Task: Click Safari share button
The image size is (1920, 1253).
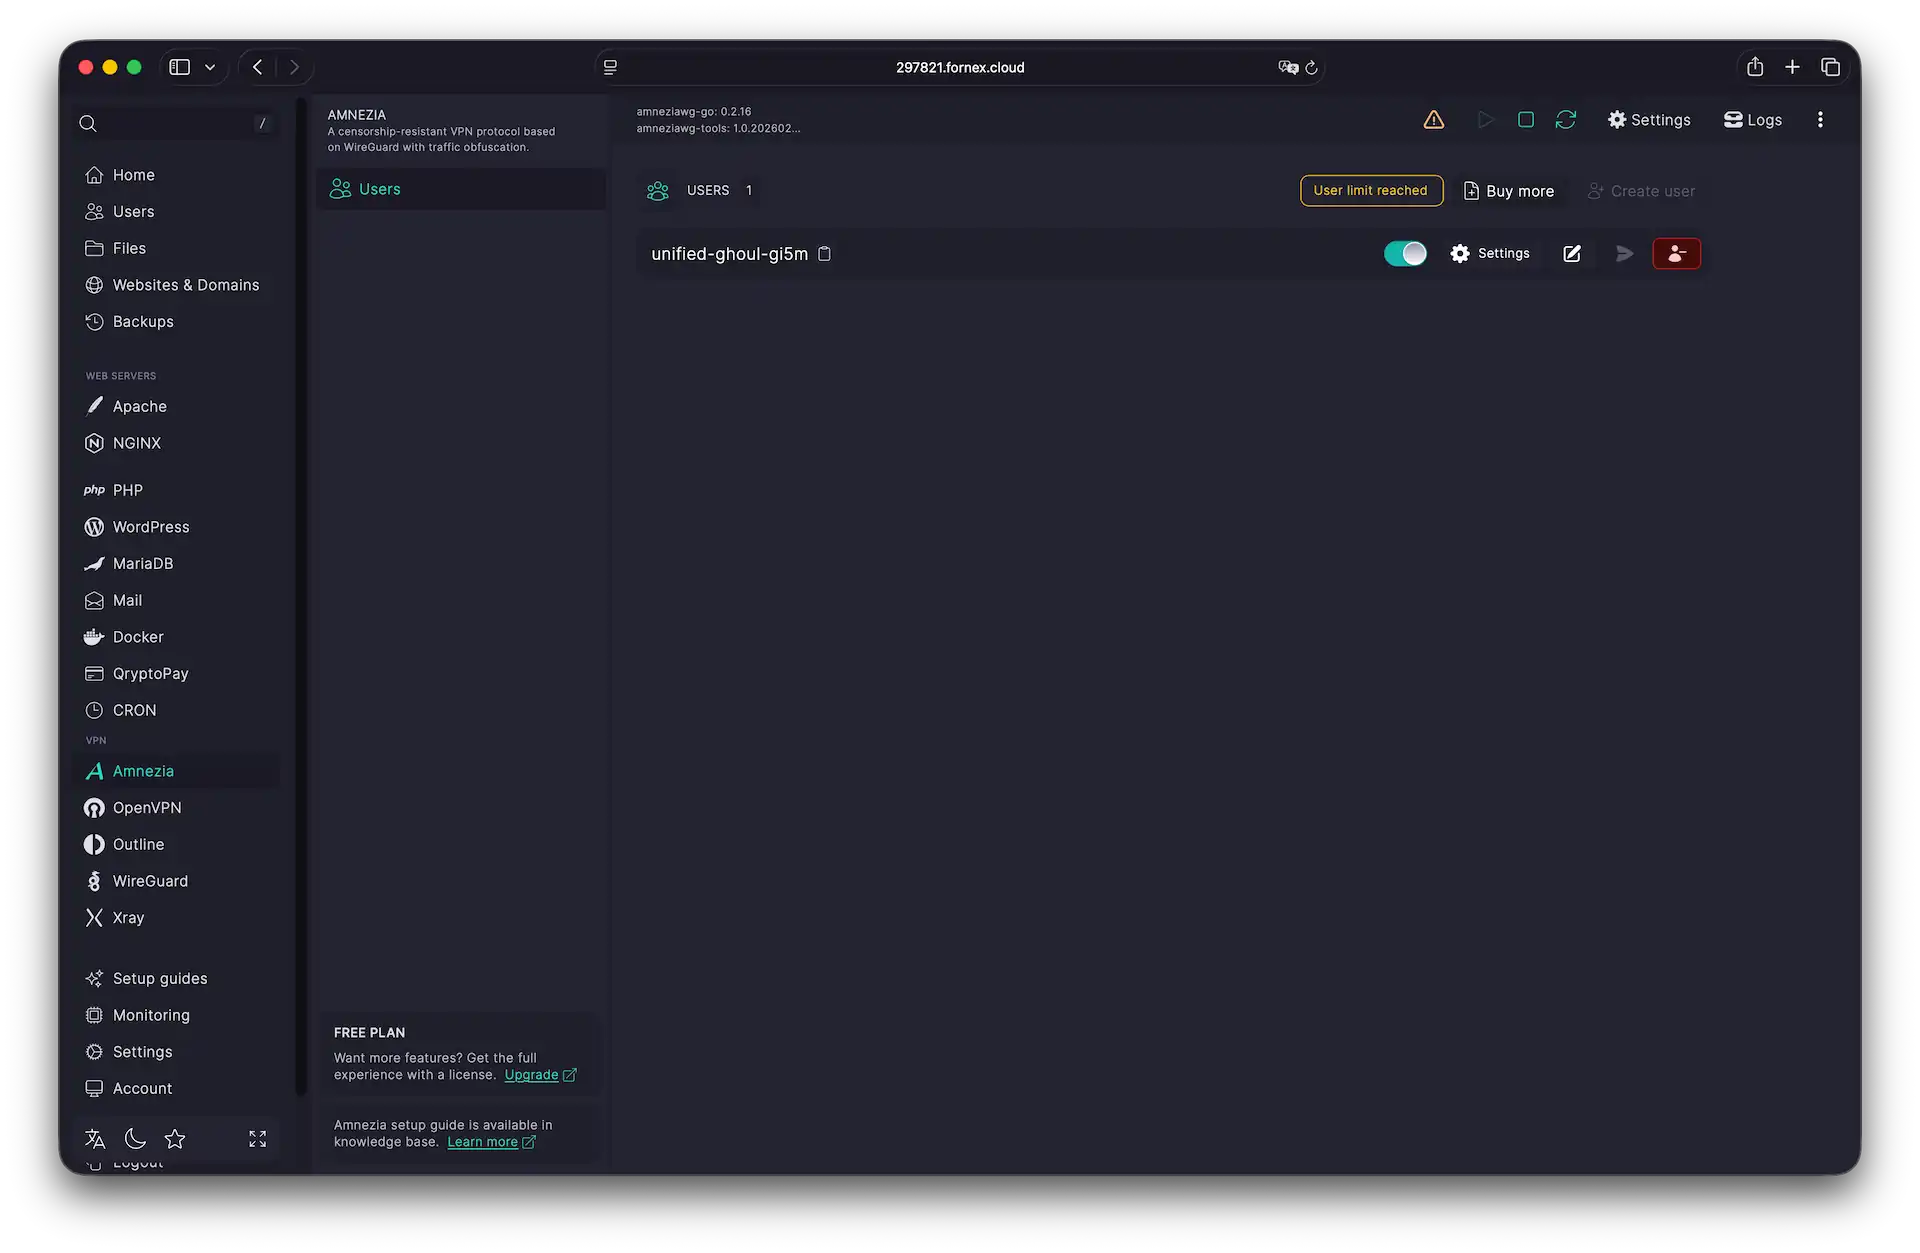Action: (x=1755, y=67)
